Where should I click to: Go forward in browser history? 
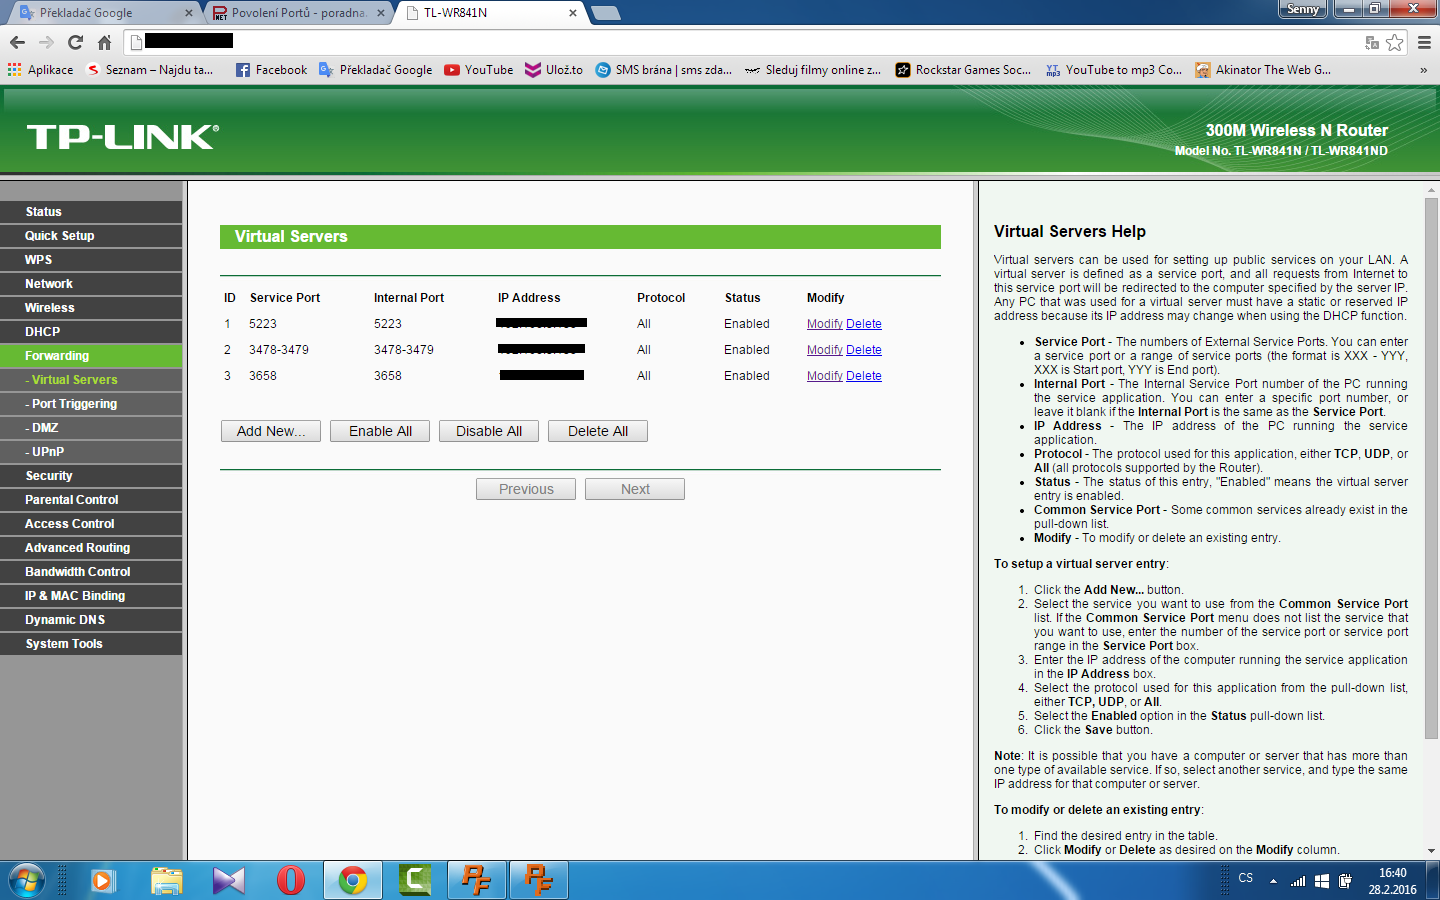(x=46, y=42)
